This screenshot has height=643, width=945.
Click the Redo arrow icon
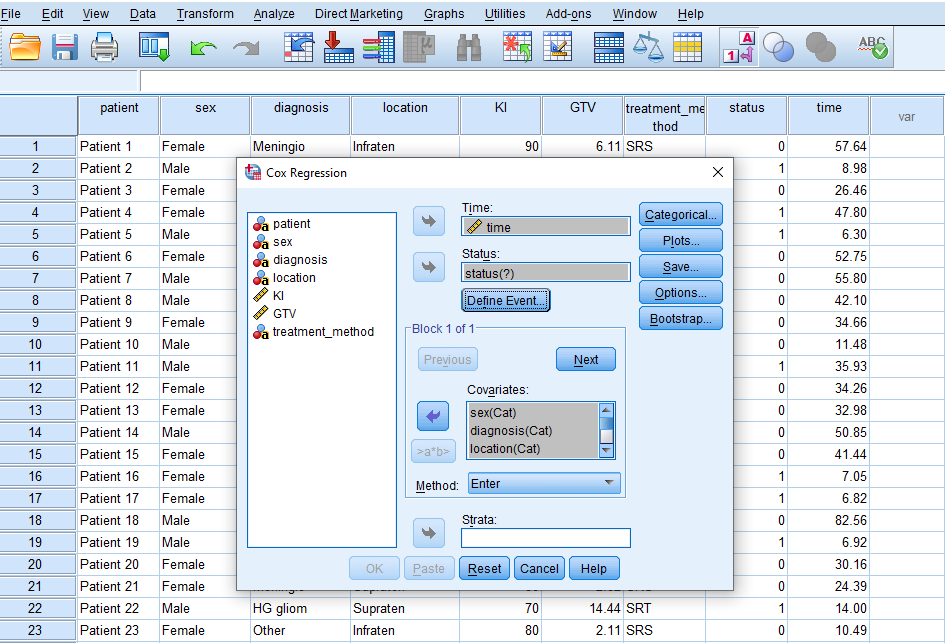246,47
